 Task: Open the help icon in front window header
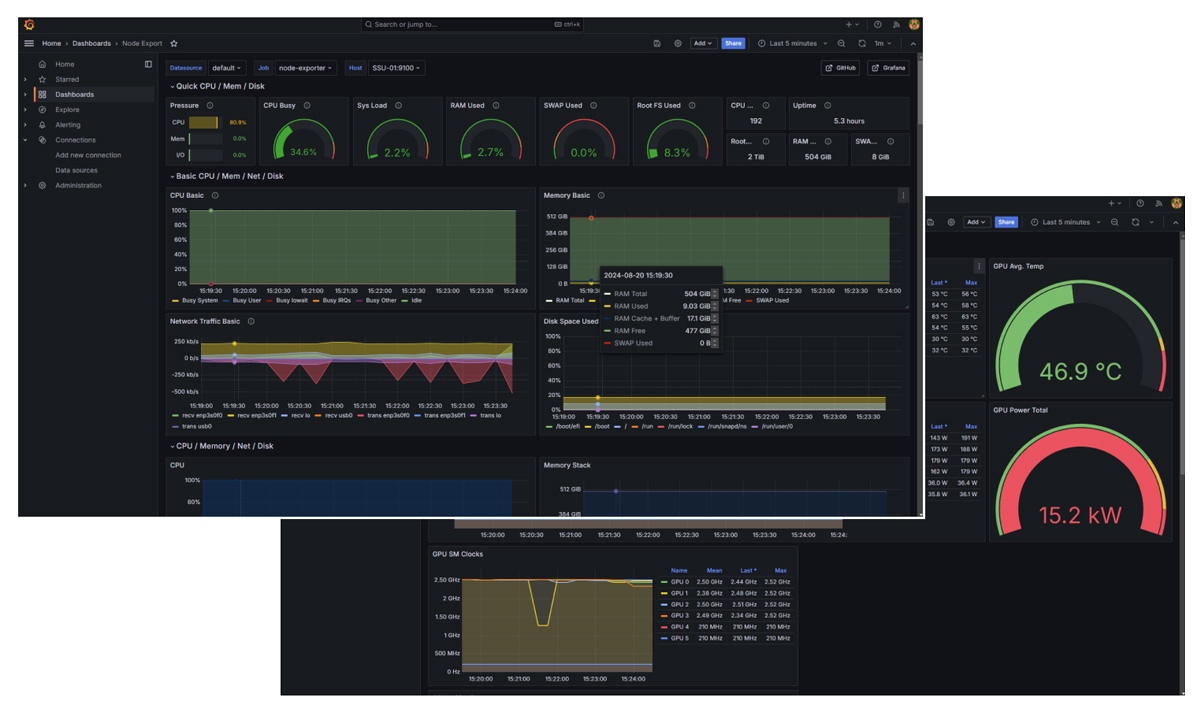tap(877, 24)
